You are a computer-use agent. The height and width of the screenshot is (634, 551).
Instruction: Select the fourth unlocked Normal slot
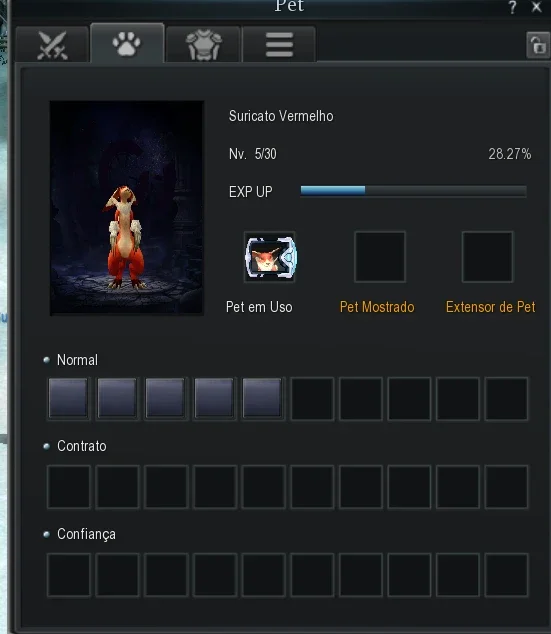point(214,399)
